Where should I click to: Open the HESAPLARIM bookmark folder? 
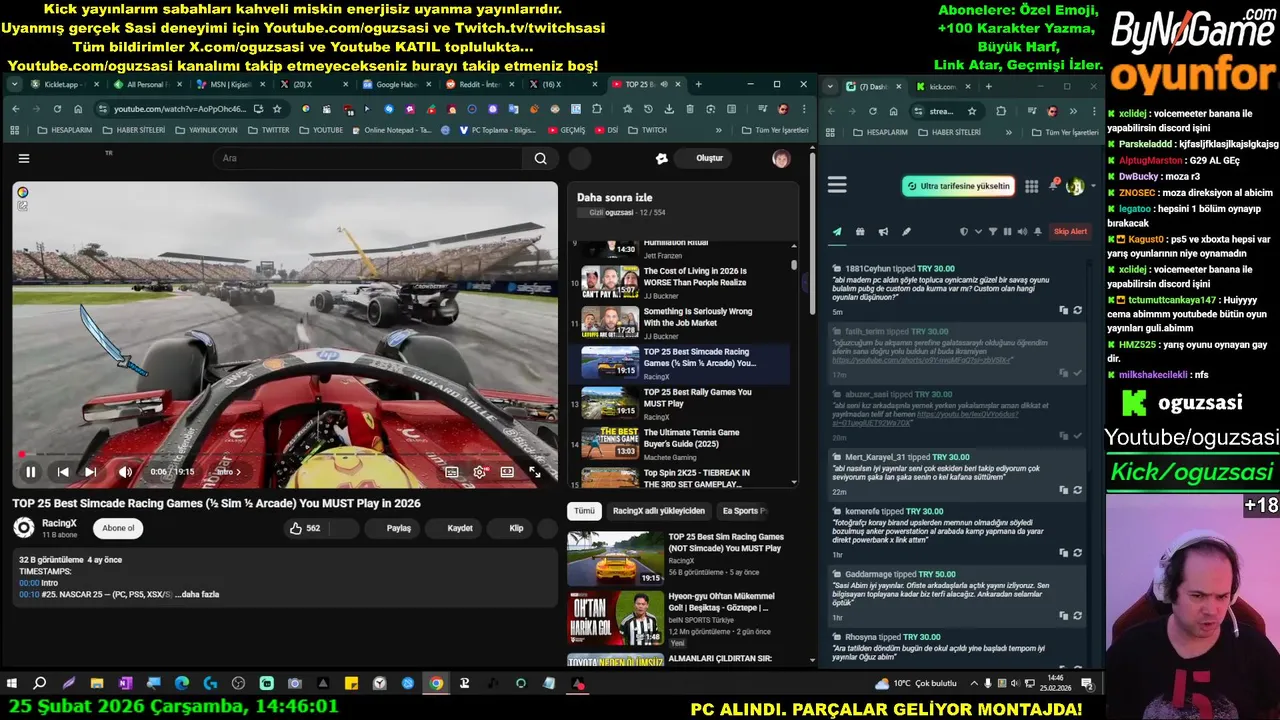(x=65, y=130)
